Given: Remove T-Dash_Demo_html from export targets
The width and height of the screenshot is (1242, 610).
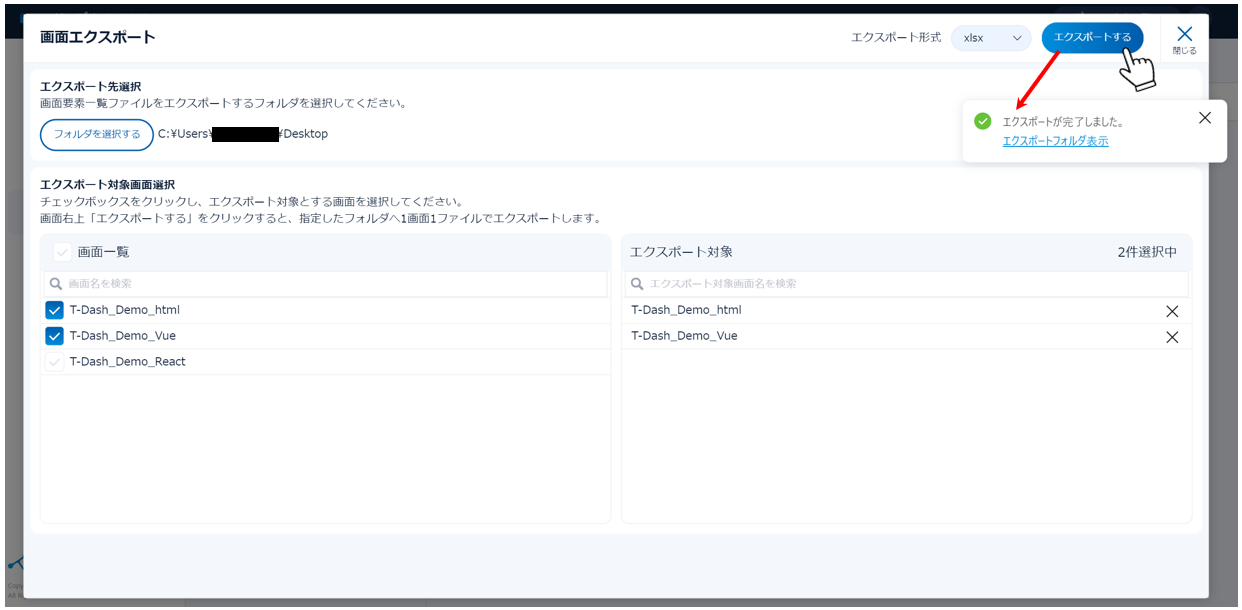Looking at the screenshot, I should (x=1172, y=311).
